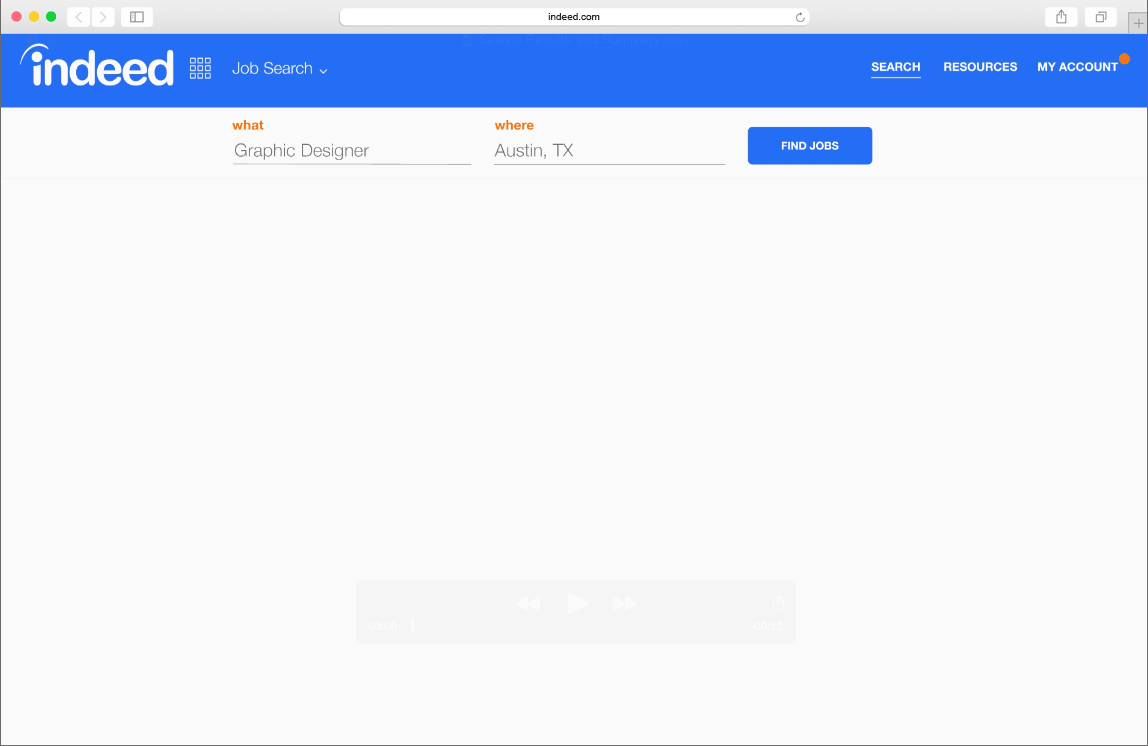Open a new tab plus button
The width and height of the screenshot is (1148, 746).
point(1138,23)
